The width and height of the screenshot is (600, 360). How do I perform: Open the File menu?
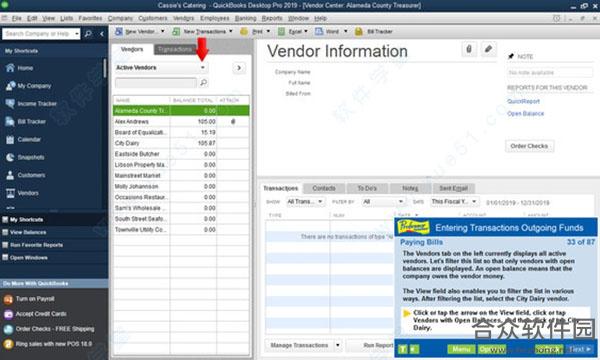[x=16, y=18]
